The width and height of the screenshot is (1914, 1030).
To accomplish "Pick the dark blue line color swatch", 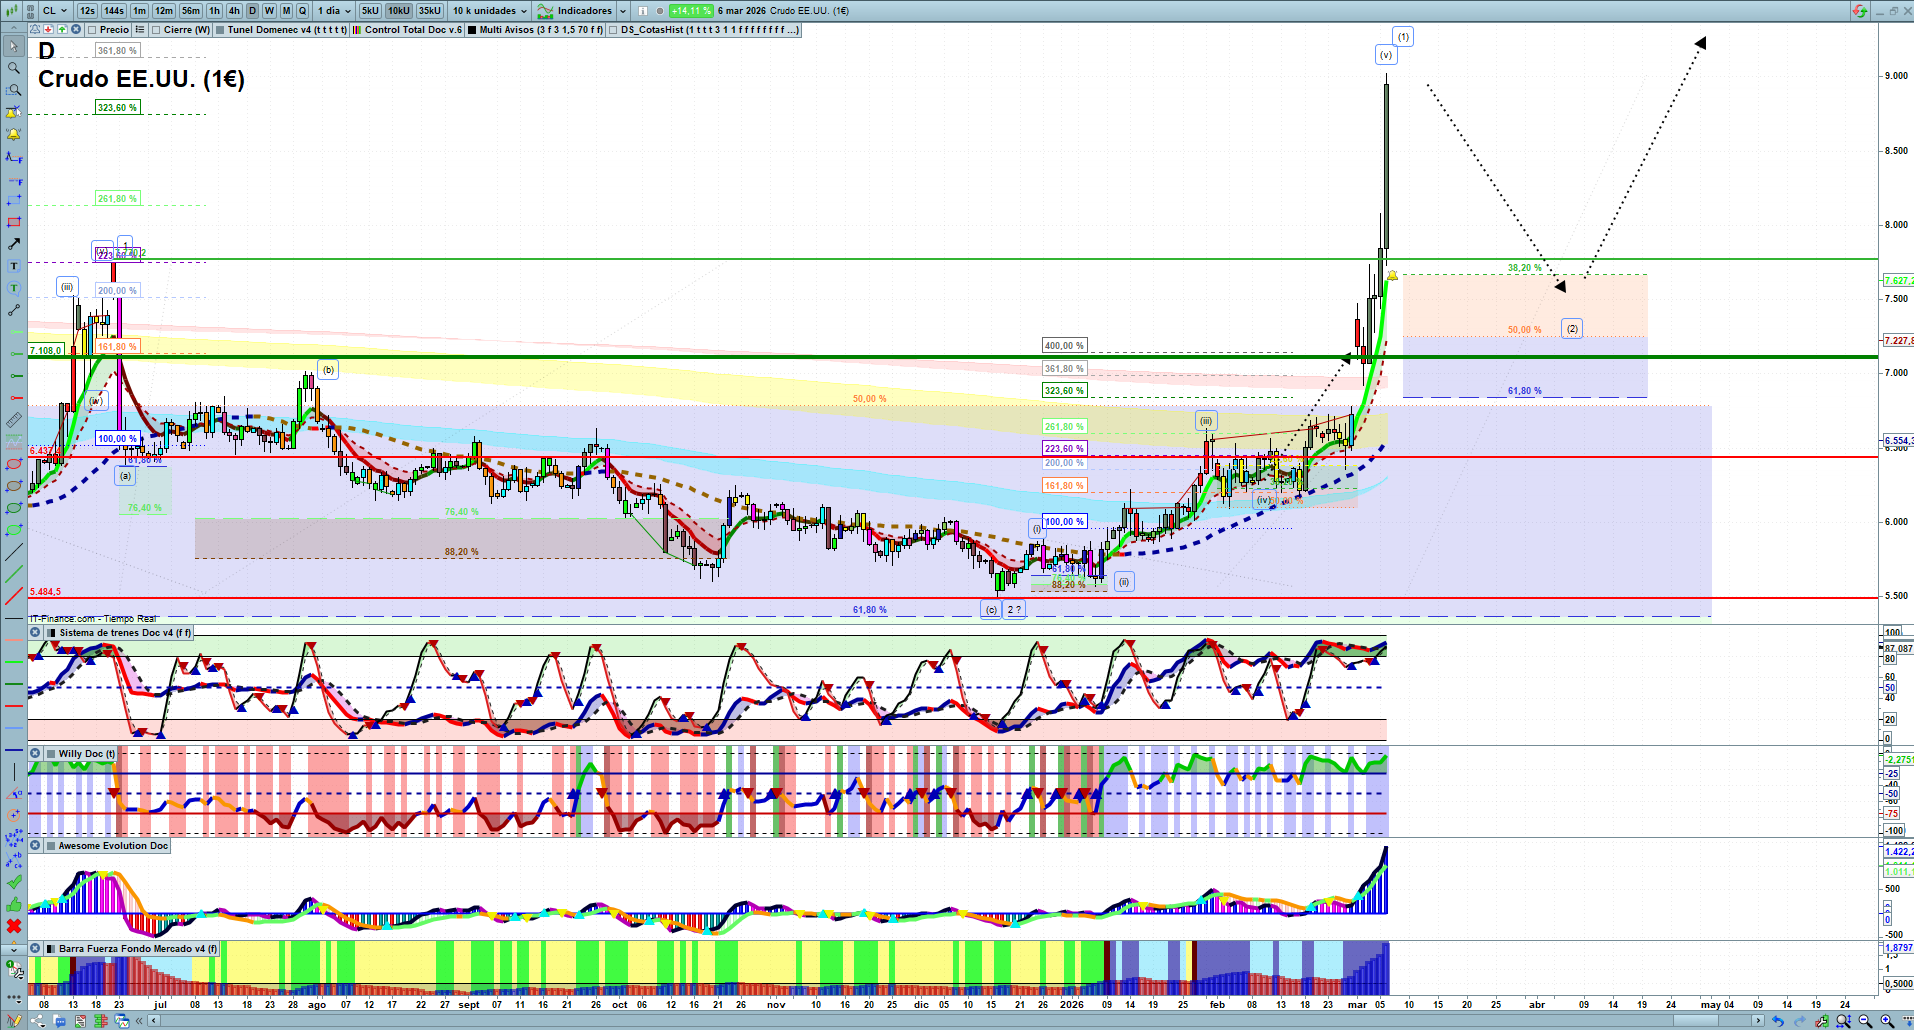I will click(14, 750).
